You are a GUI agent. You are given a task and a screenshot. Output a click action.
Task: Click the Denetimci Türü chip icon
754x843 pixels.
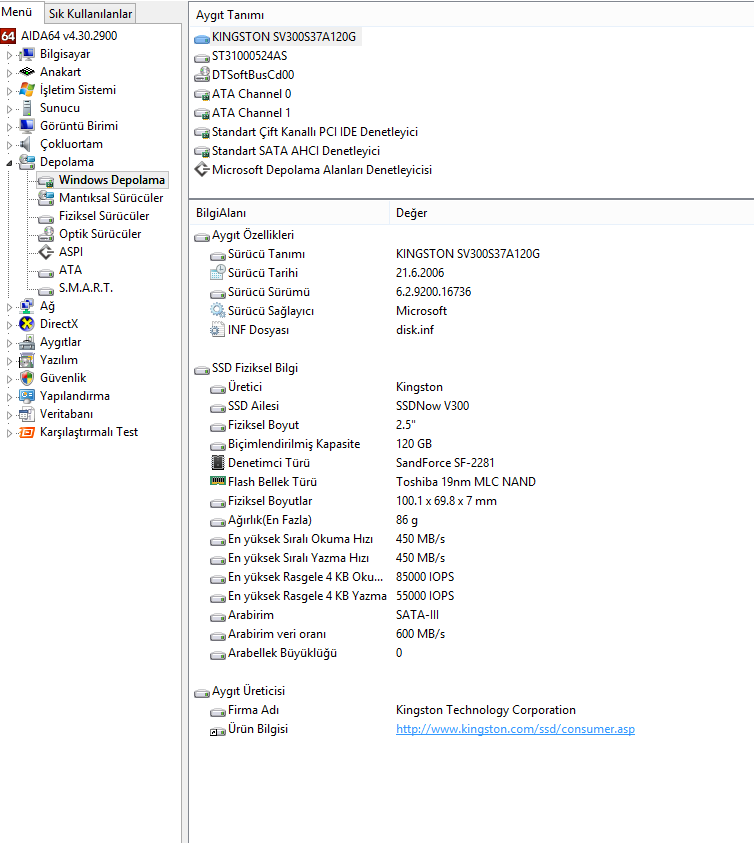(217, 462)
